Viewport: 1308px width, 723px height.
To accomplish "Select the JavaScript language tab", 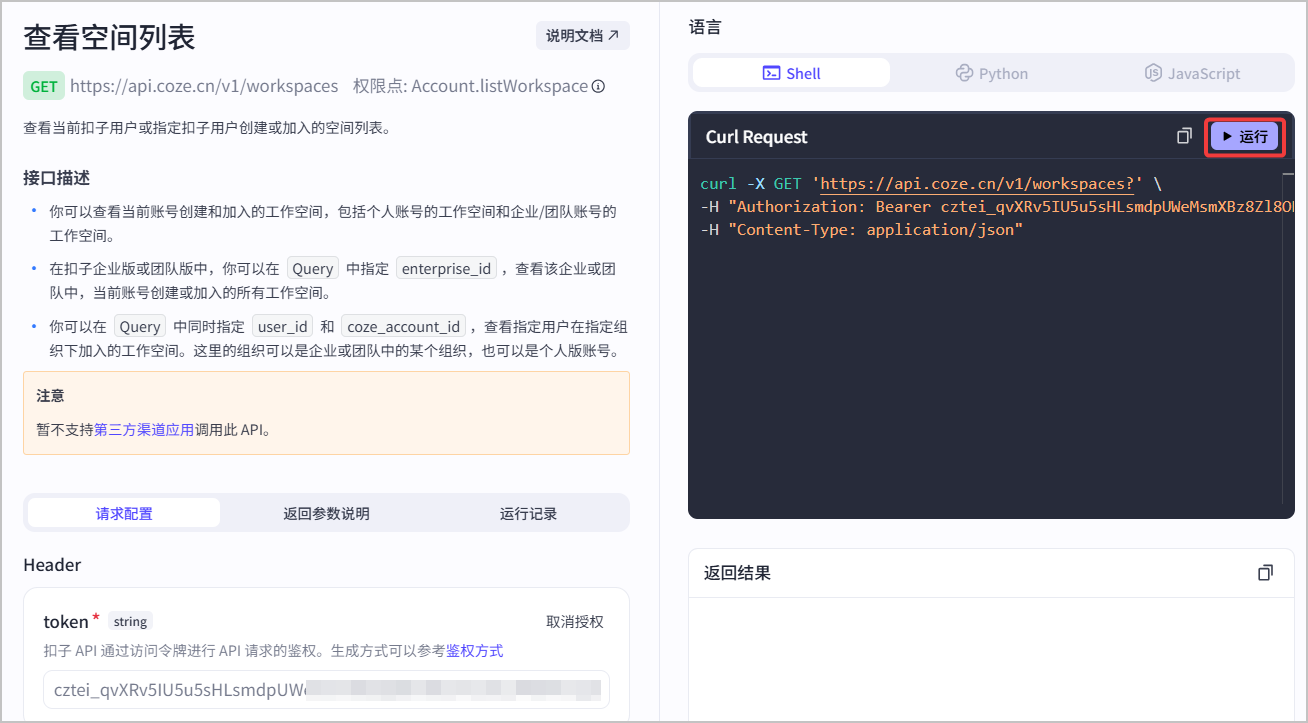I will coord(1192,73).
